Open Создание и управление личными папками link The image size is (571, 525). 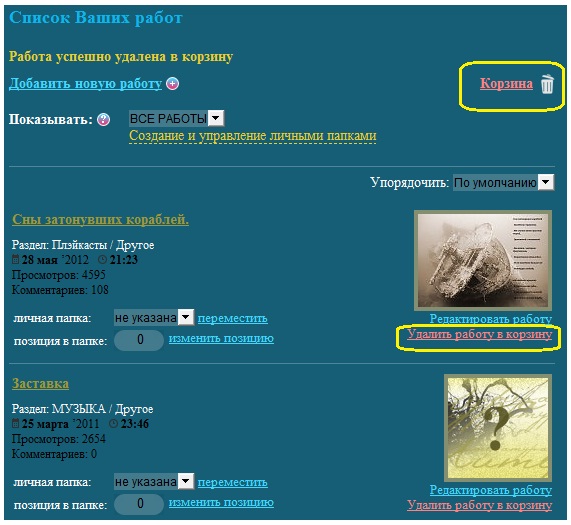click(253, 136)
